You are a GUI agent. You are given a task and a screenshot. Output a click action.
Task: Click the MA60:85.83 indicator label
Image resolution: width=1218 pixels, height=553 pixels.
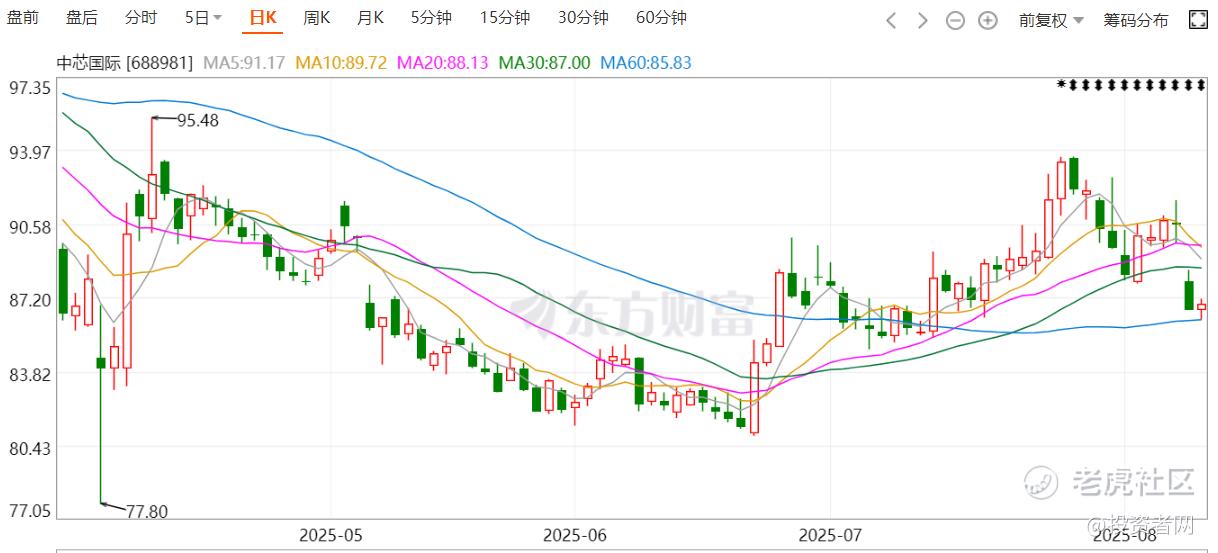point(646,62)
